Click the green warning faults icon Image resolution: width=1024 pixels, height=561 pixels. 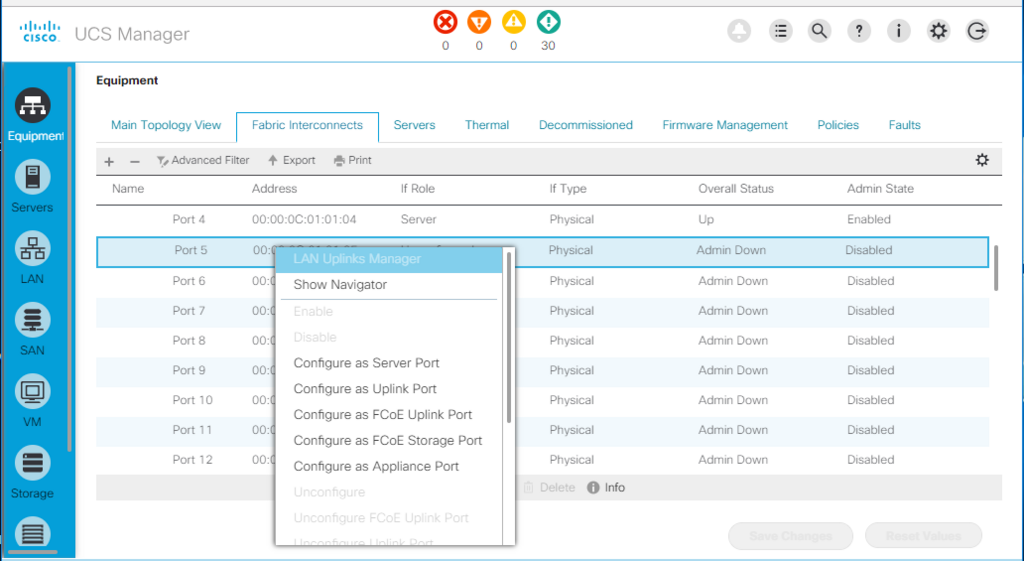pyautogui.click(x=549, y=22)
